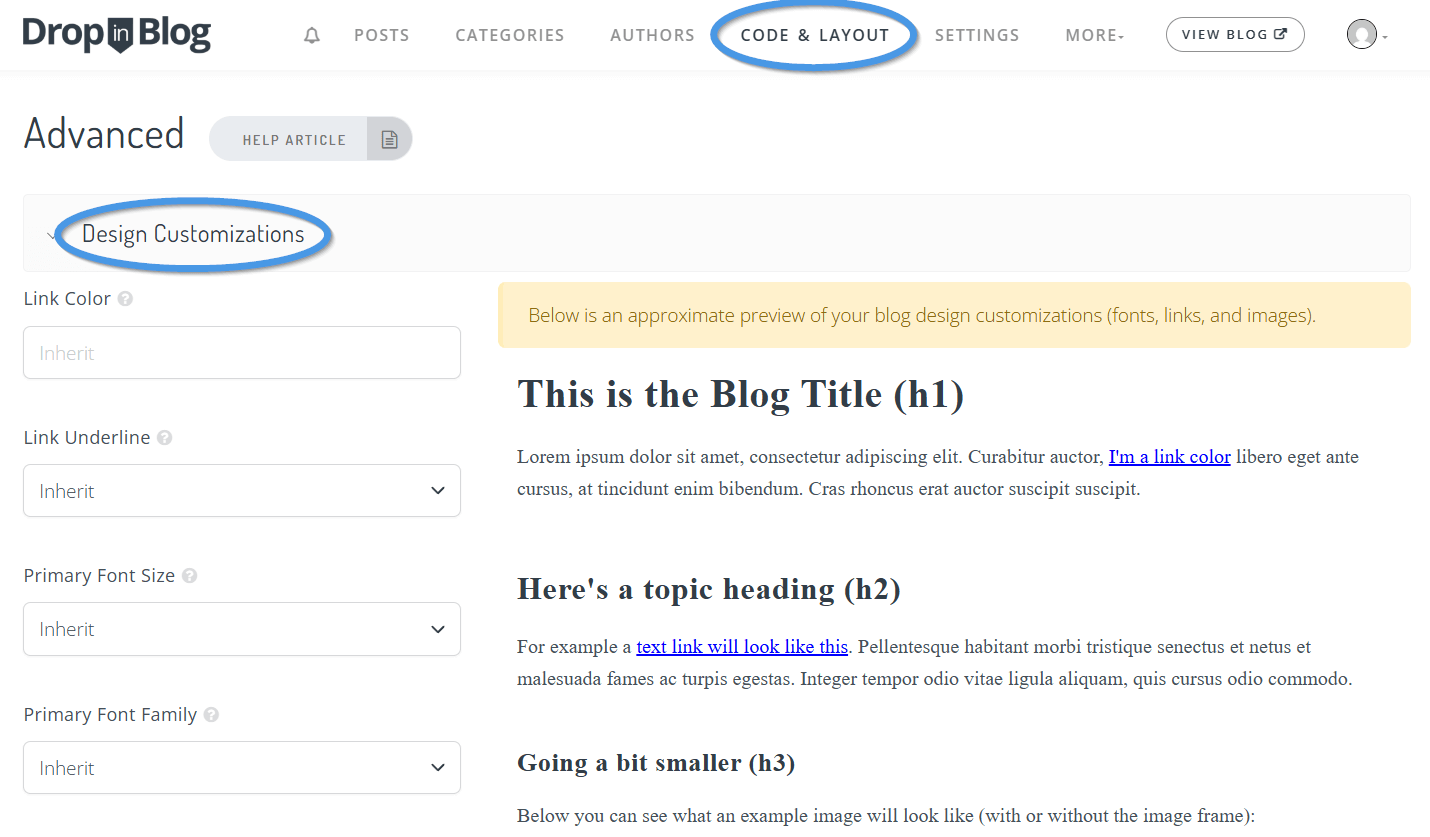Screen dimensions: 1430x837
Task: Click the yellow preview notice banner
Action: 954,315
